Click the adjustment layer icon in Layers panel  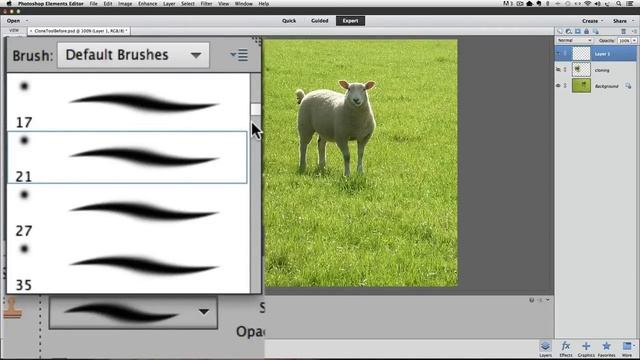[569, 31]
